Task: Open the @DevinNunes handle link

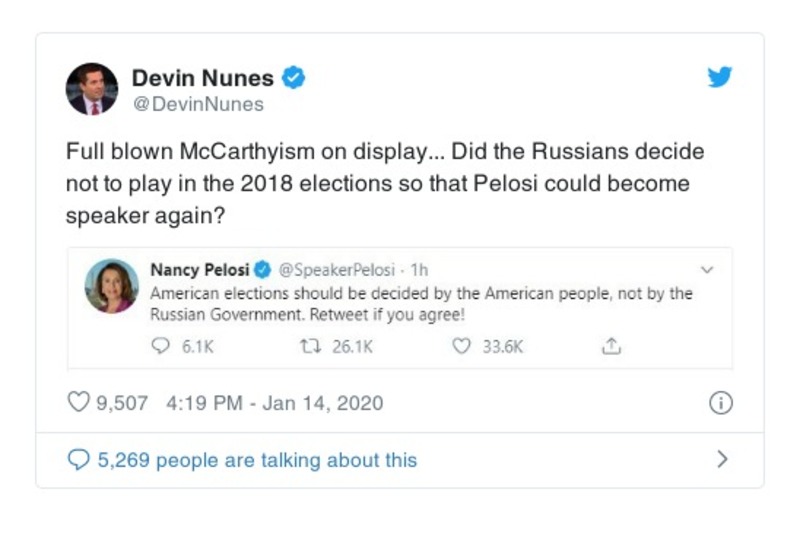Action: tap(198, 104)
